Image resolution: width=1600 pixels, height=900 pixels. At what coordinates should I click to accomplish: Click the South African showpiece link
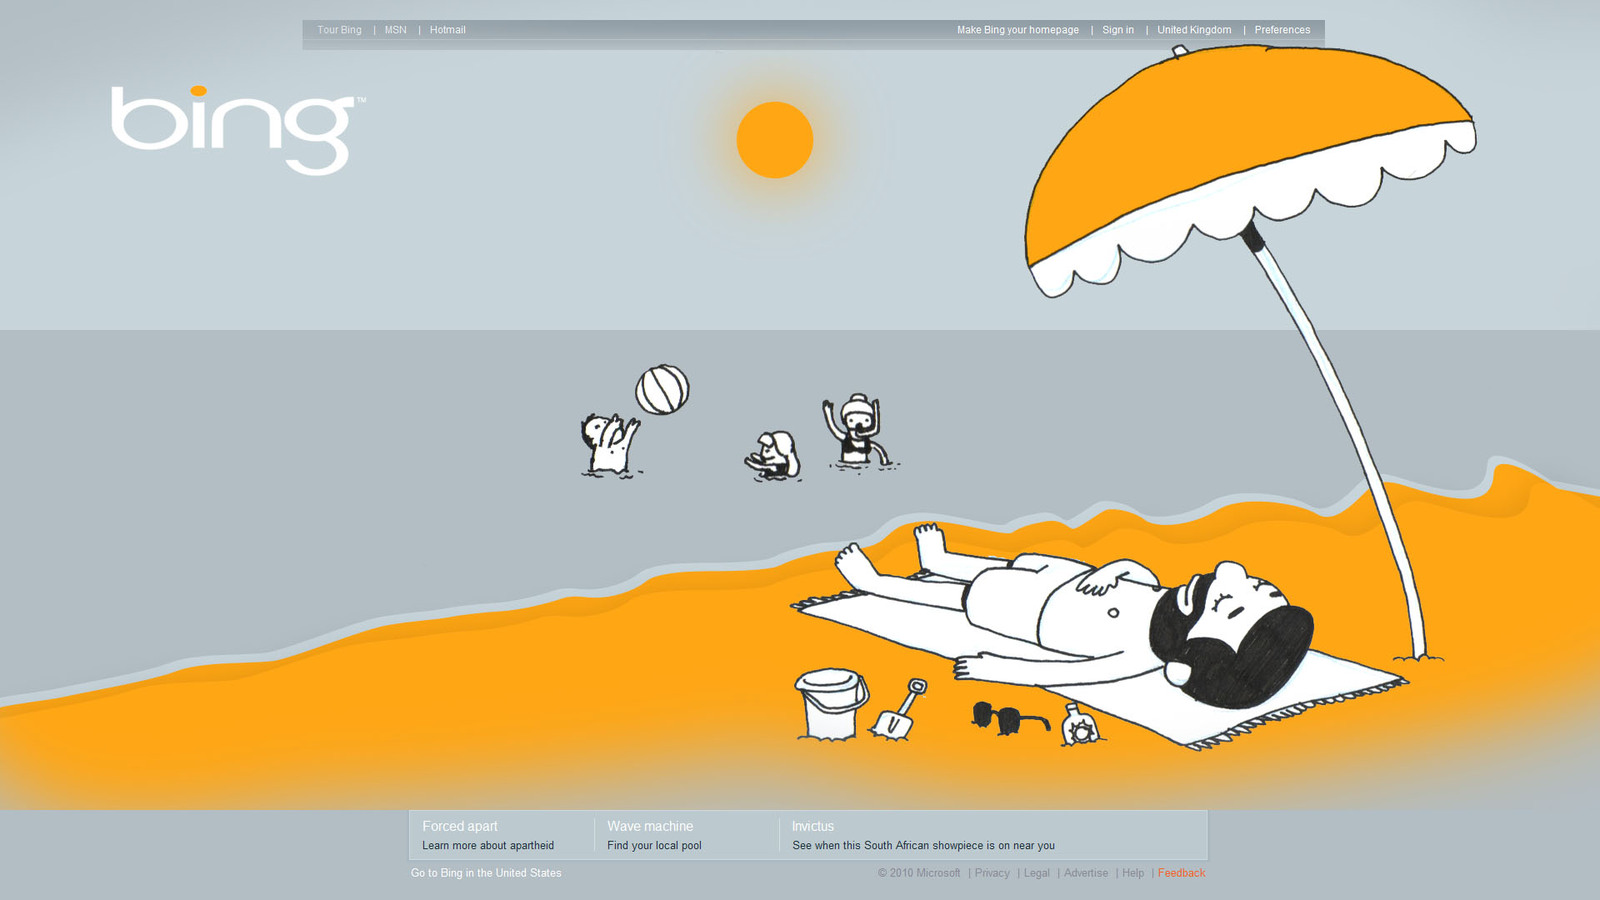coord(923,846)
